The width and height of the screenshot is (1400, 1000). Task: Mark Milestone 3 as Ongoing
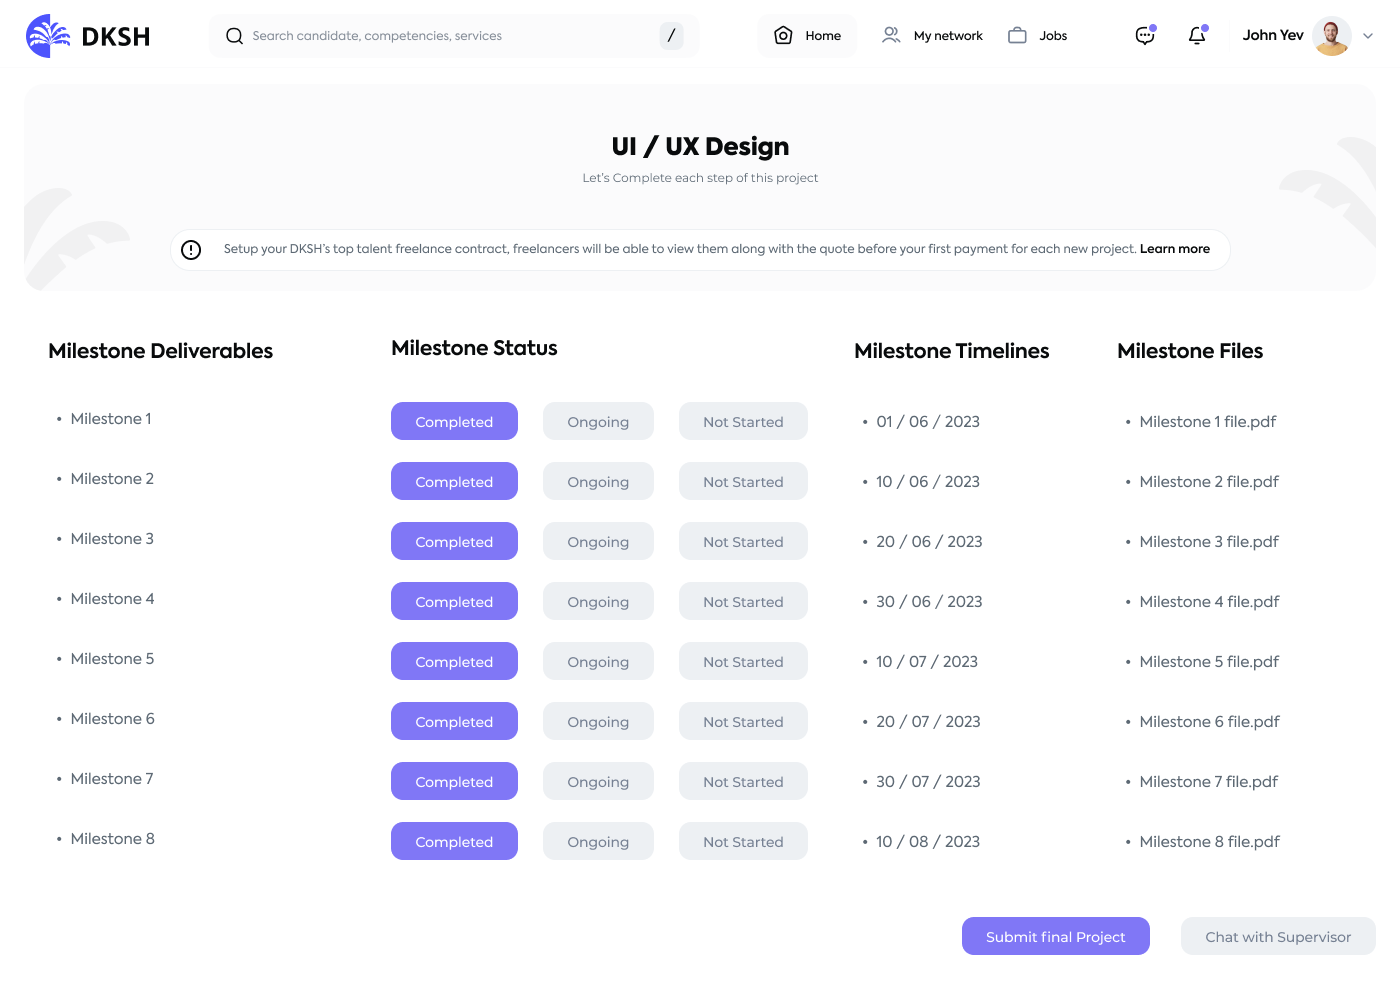tap(598, 541)
